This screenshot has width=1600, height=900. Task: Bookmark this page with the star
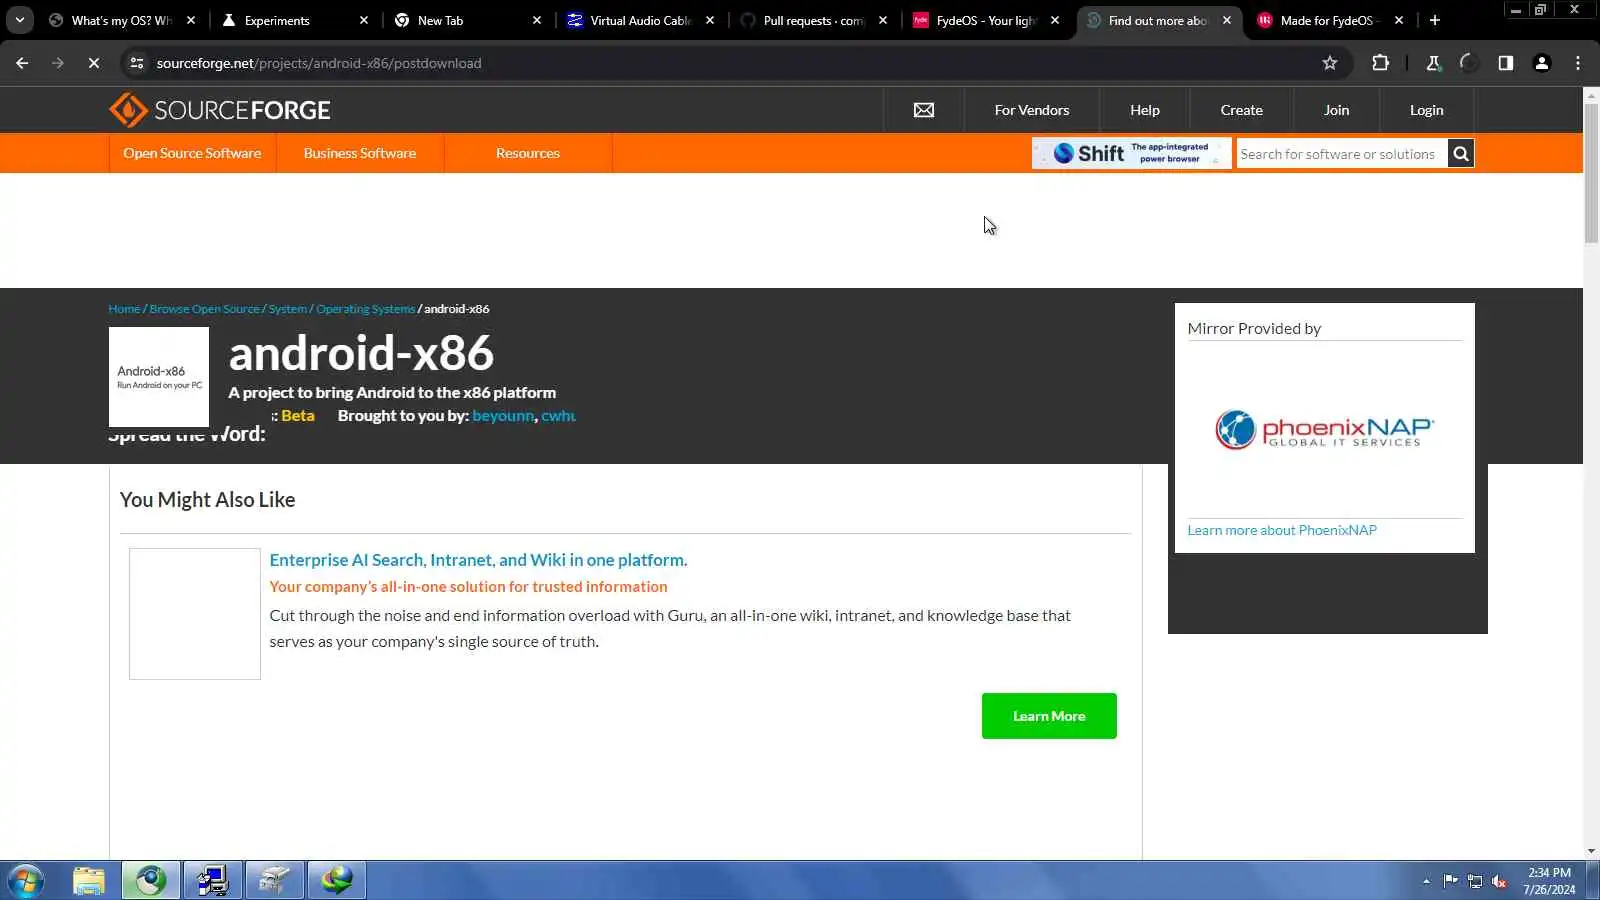pos(1329,63)
